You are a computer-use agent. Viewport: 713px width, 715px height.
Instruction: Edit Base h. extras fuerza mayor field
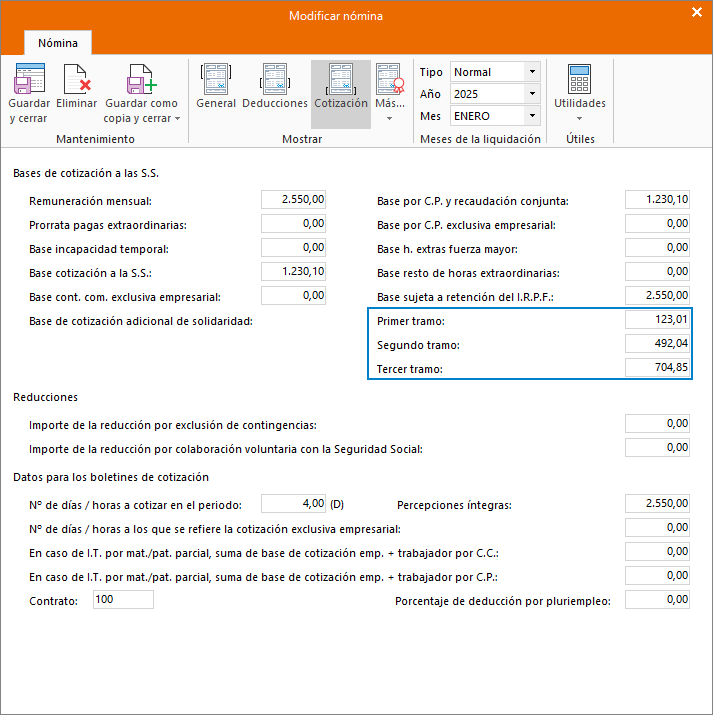pyautogui.click(x=657, y=248)
